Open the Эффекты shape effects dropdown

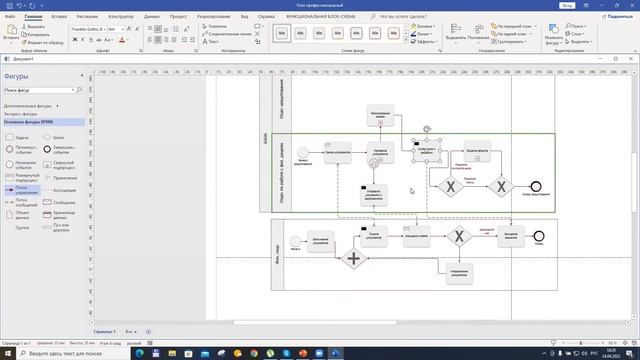424,41
